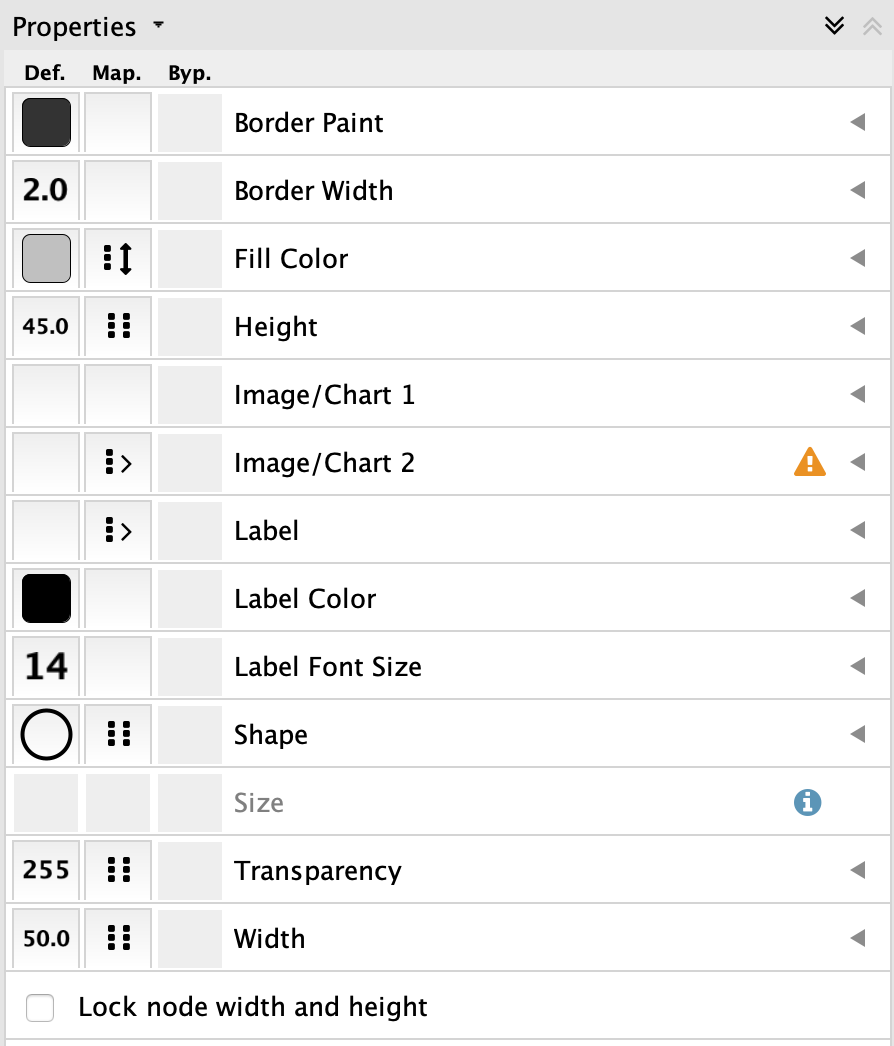Expand the Label Font Size property
Viewport: 894px width, 1046px height.
tap(857, 667)
